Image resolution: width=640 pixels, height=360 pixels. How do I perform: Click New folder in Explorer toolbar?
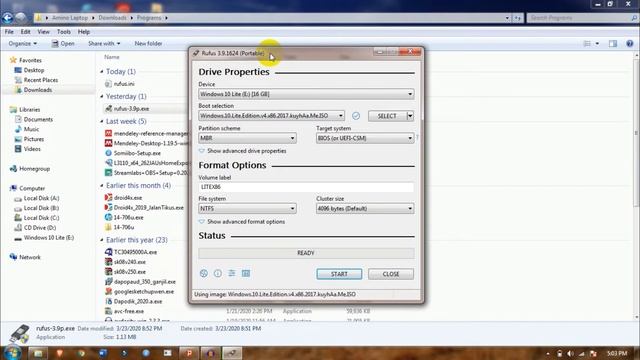(148, 43)
